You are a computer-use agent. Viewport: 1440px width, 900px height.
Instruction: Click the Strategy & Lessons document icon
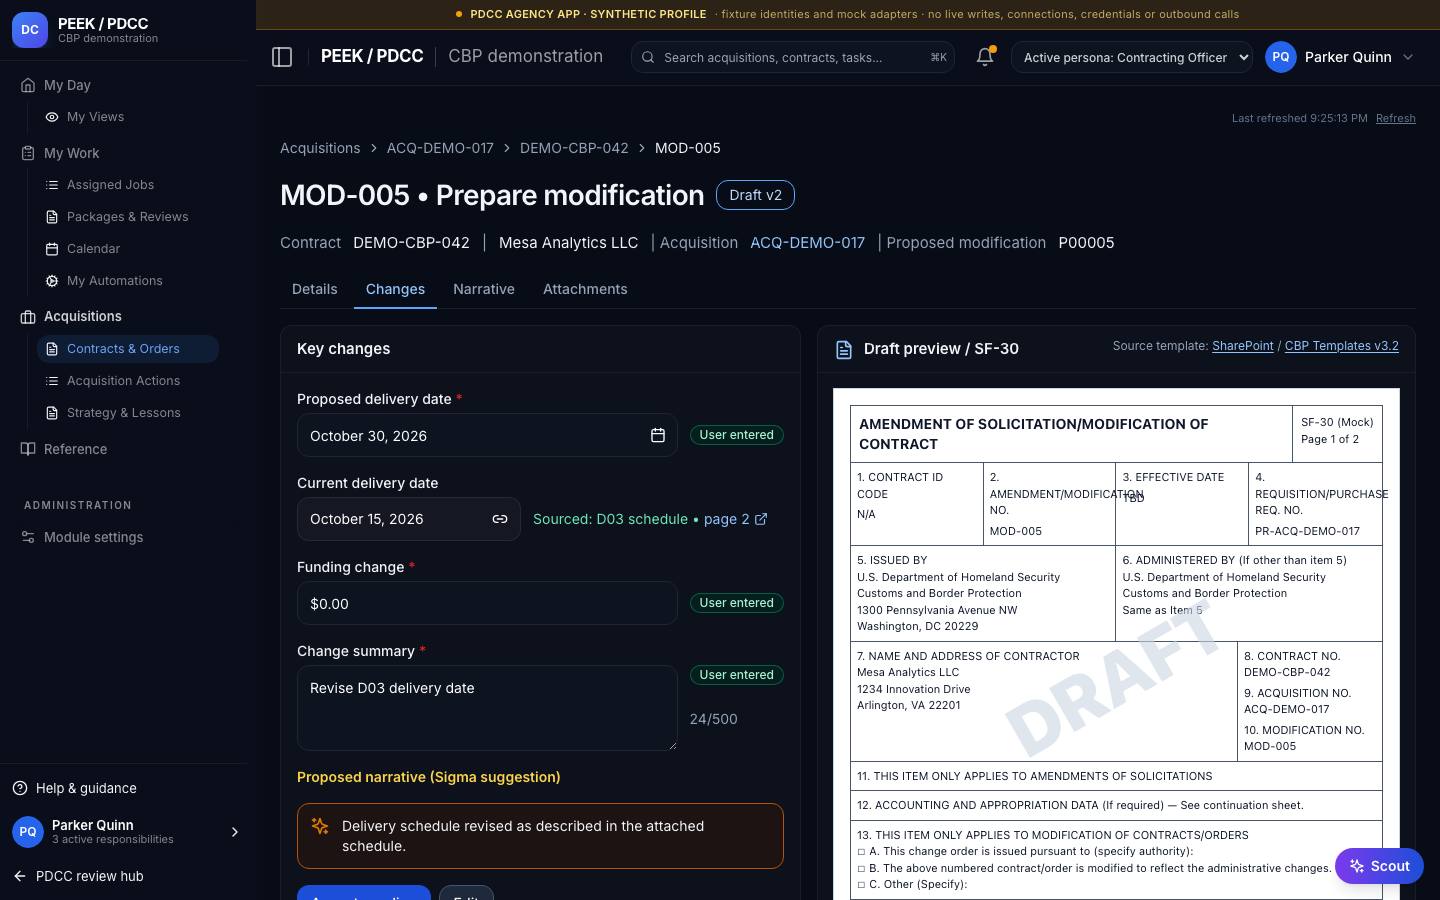pyautogui.click(x=52, y=413)
